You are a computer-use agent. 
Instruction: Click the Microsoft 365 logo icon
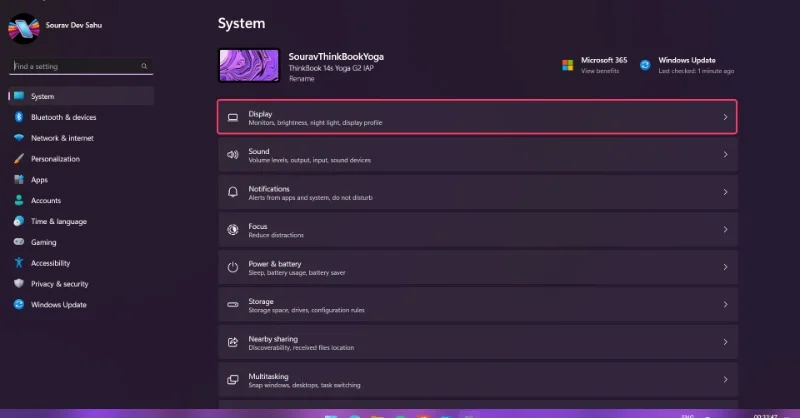567,65
